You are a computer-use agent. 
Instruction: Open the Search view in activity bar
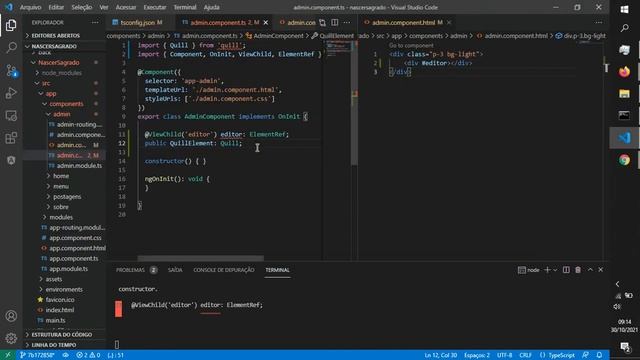pyautogui.click(x=11, y=48)
